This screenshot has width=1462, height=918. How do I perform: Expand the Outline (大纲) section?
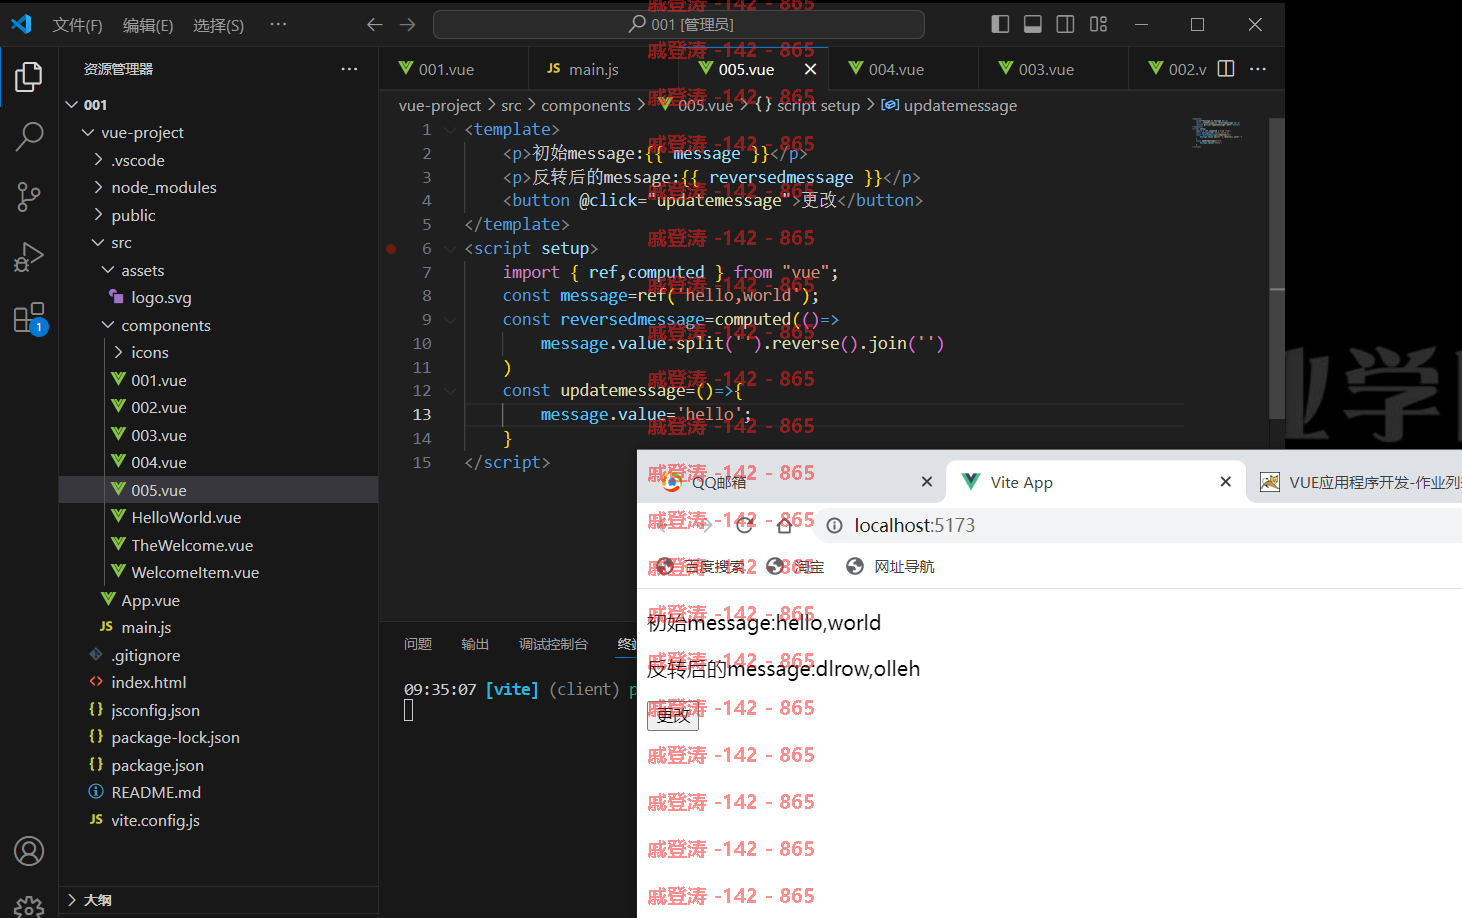pos(218,900)
